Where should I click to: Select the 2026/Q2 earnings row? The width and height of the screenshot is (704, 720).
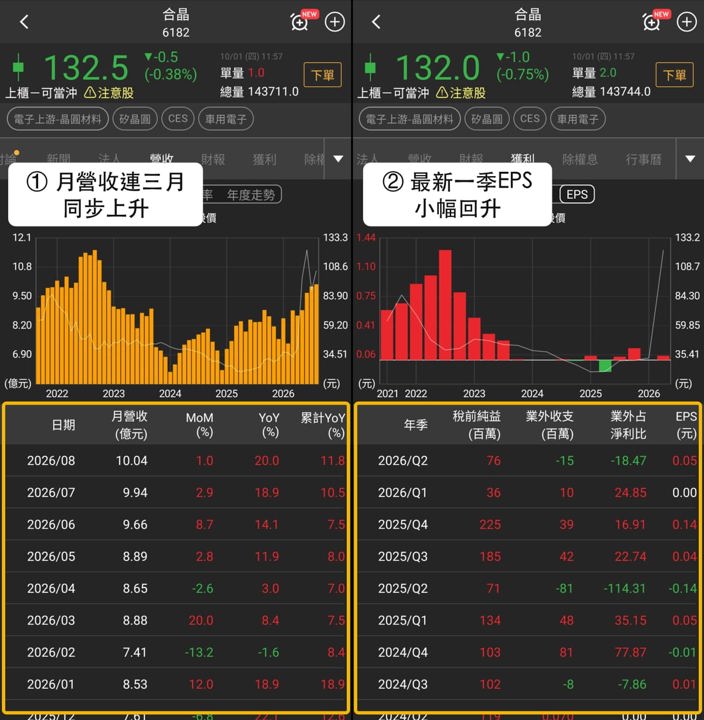point(528,460)
